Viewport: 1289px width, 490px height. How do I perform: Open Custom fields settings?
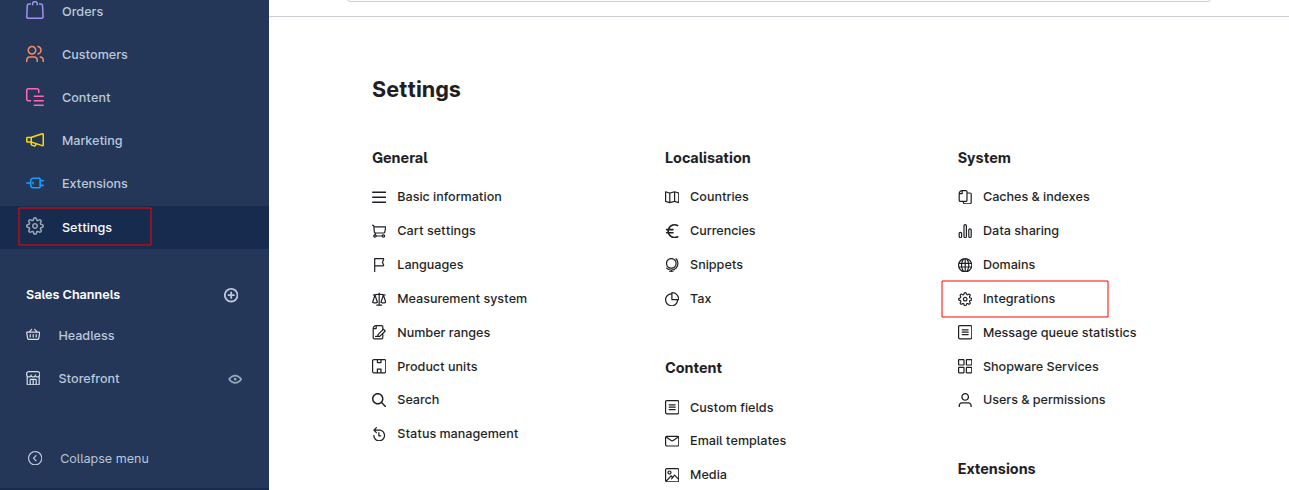click(731, 408)
